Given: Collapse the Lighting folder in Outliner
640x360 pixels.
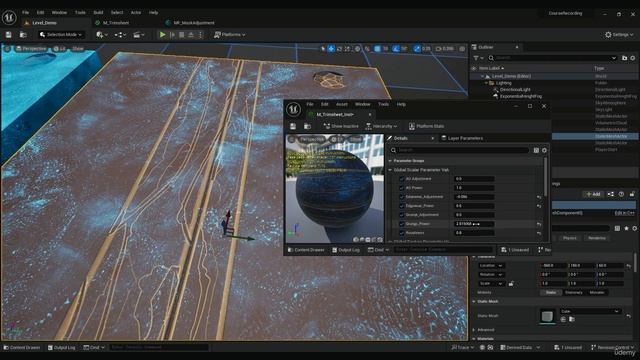Looking at the screenshot, I should tap(487, 83).
